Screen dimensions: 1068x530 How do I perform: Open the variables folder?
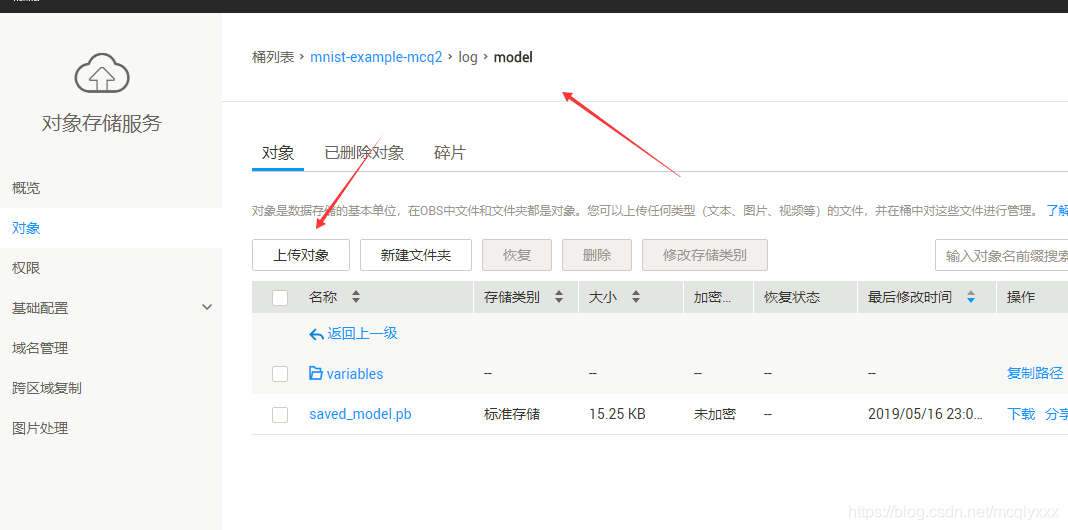355,374
